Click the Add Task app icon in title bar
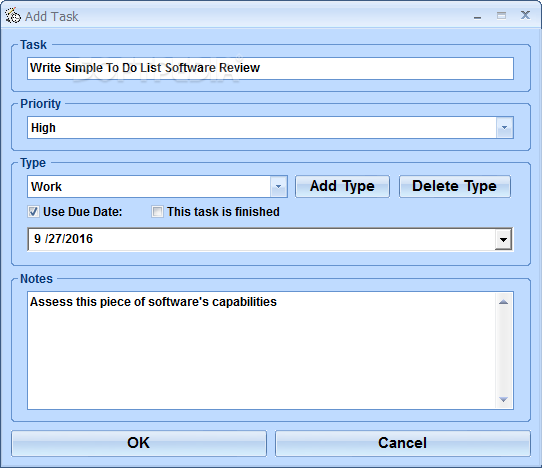The height and width of the screenshot is (468, 542). click(x=13, y=16)
